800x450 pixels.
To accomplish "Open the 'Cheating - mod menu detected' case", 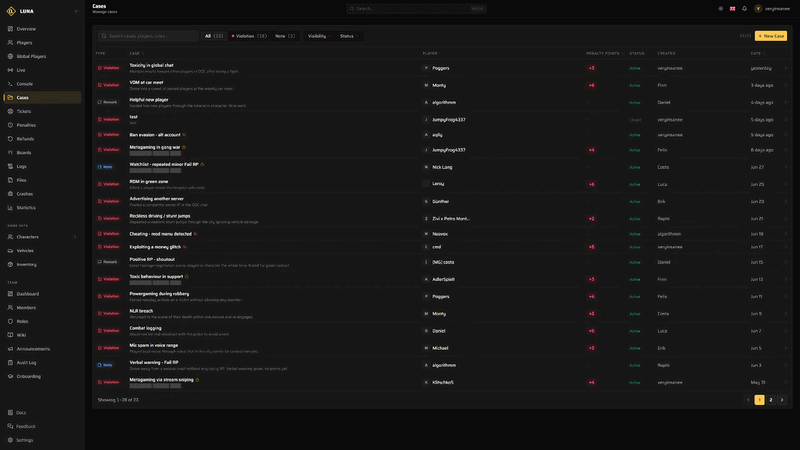I will pos(160,234).
